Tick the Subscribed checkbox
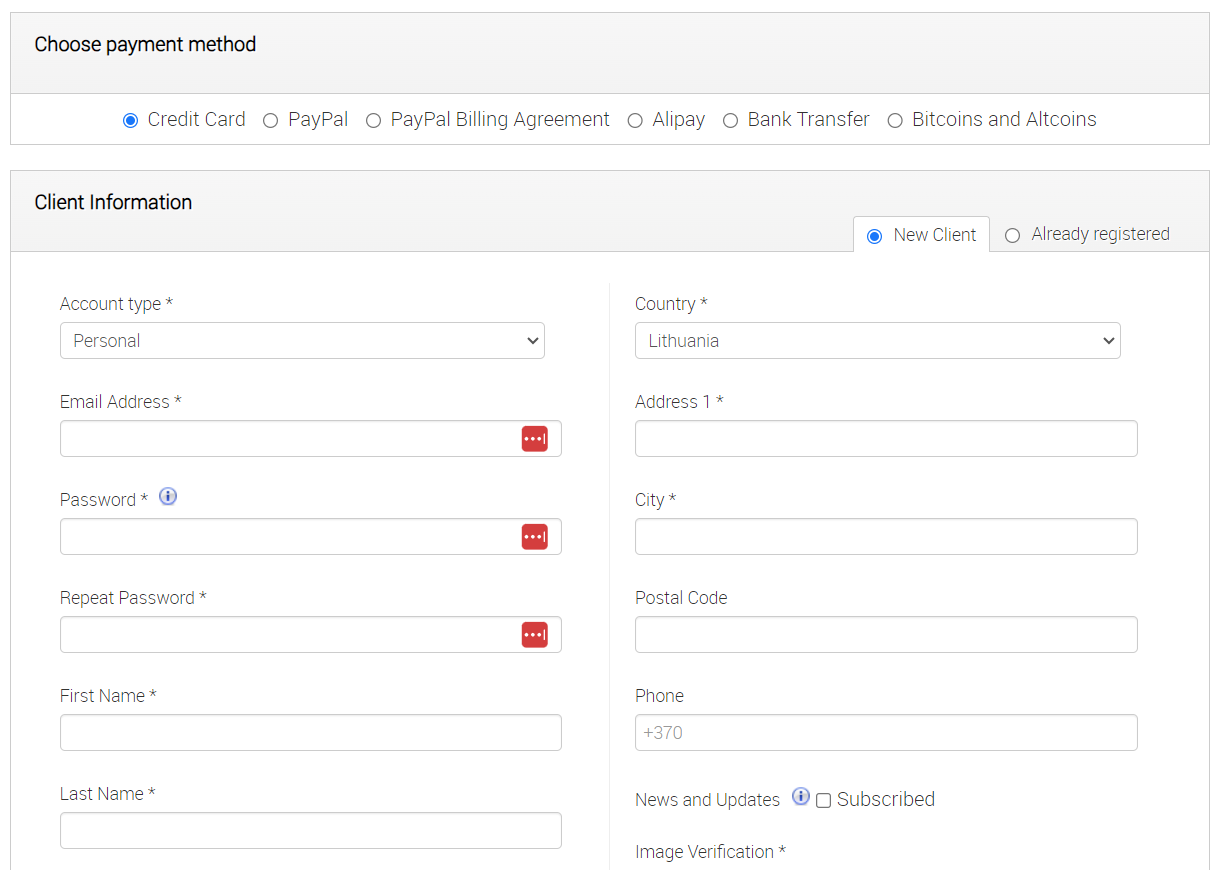The width and height of the screenshot is (1229, 870). (823, 800)
